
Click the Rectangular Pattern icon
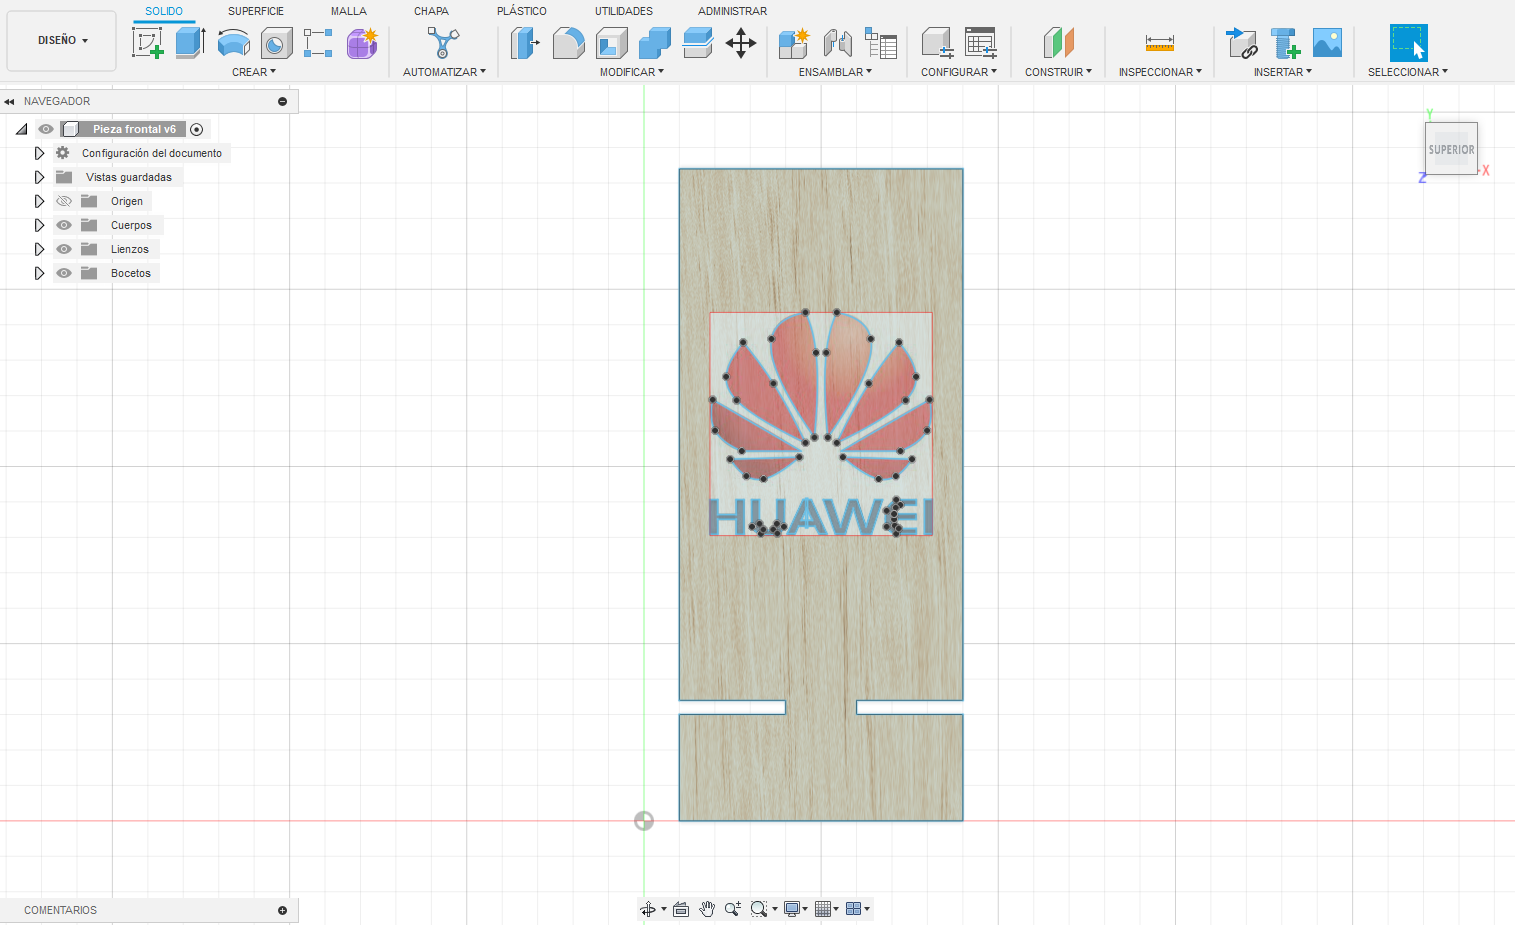[318, 43]
